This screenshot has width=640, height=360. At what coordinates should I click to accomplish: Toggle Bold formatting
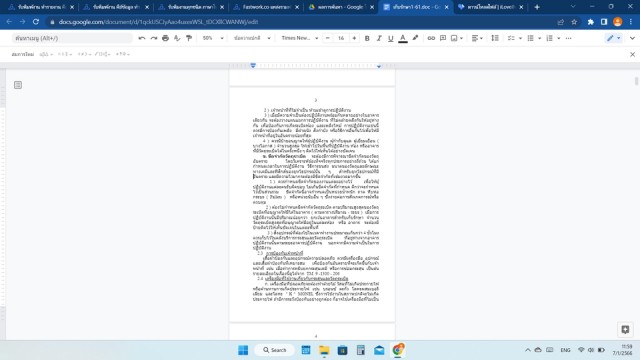tap(367, 38)
